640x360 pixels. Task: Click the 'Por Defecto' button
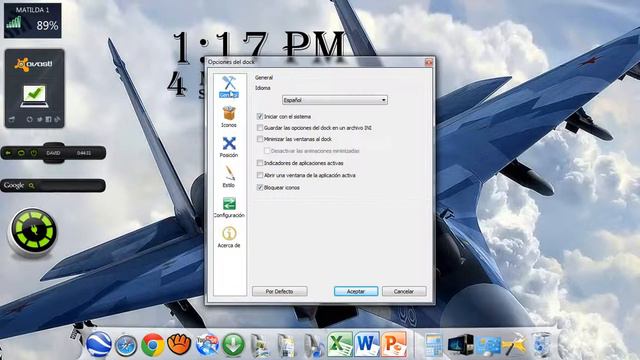click(x=280, y=291)
